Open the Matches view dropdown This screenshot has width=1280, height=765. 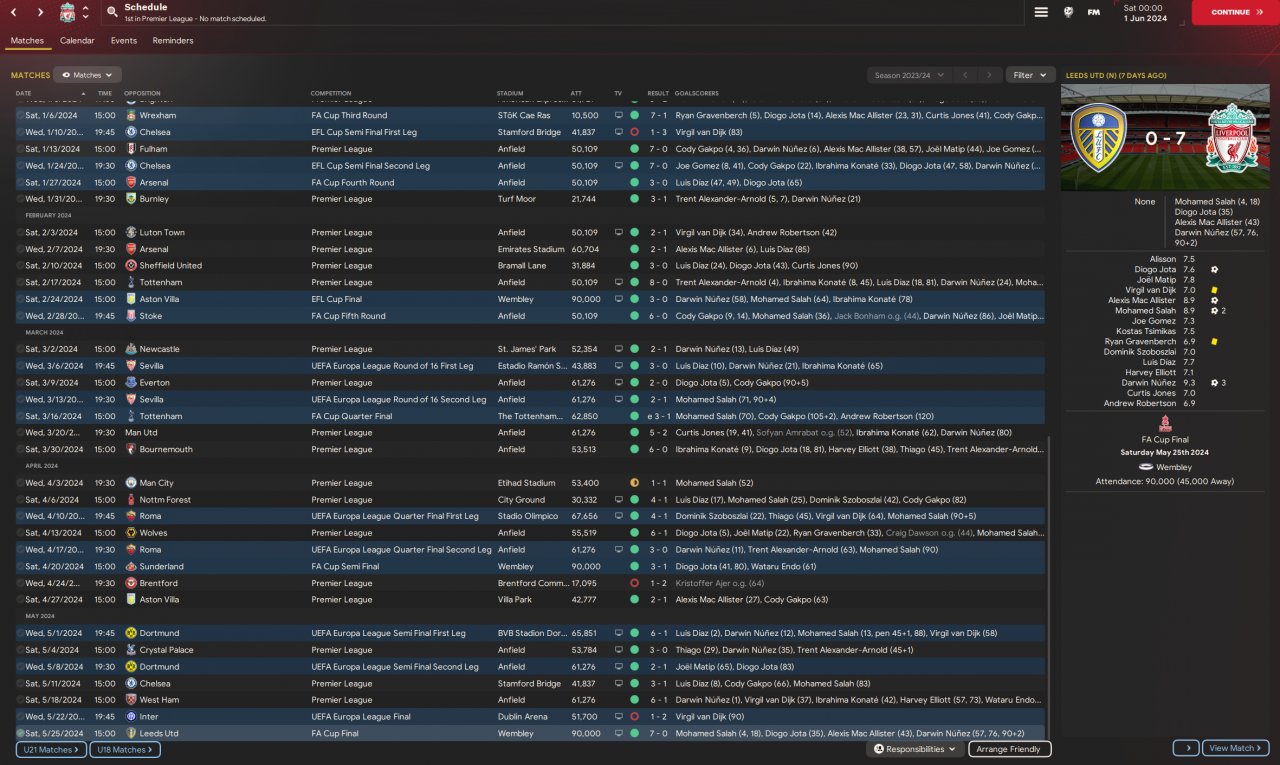87,75
